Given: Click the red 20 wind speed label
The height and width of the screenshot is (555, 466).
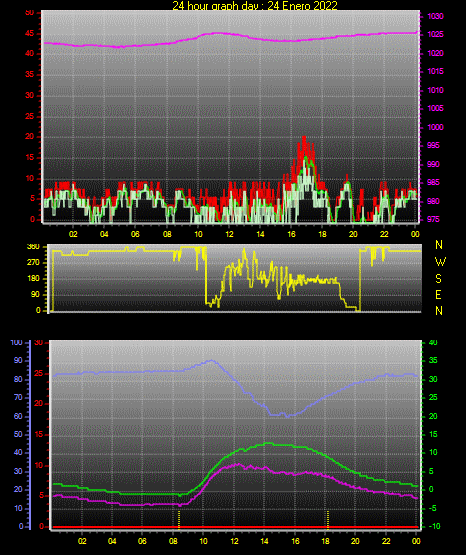Looking at the screenshot, I should (30, 137).
